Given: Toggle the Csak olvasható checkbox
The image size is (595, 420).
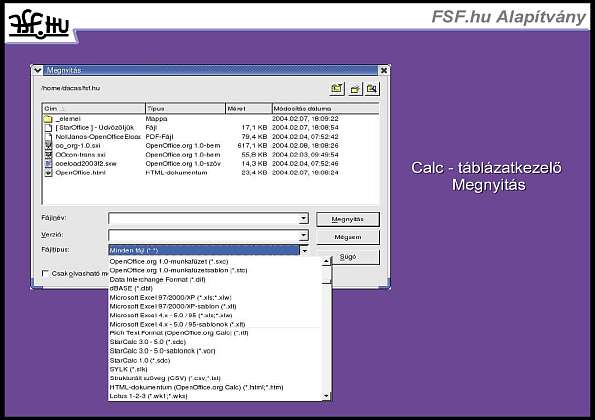Looking at the screenshot, I should tap(45, 273).
